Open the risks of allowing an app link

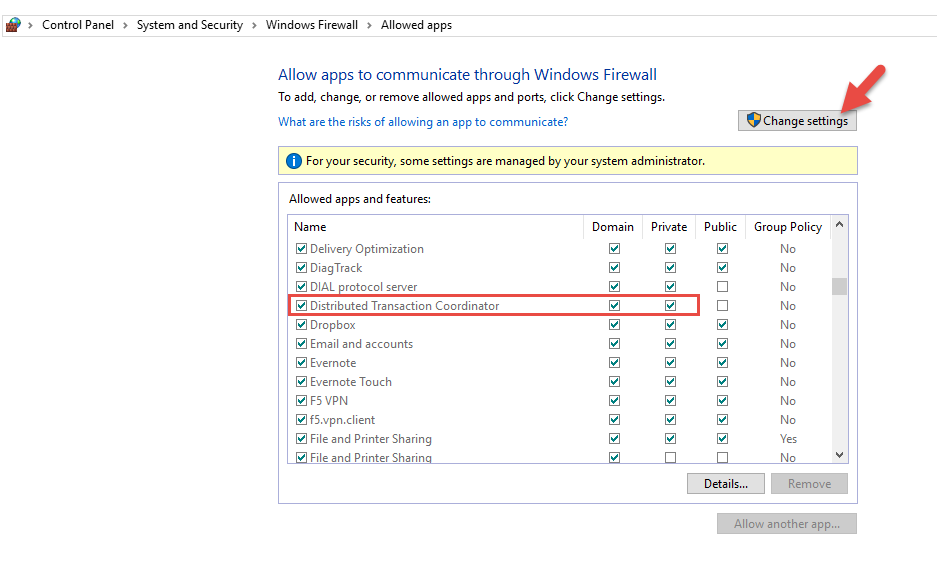coord(423,122)
